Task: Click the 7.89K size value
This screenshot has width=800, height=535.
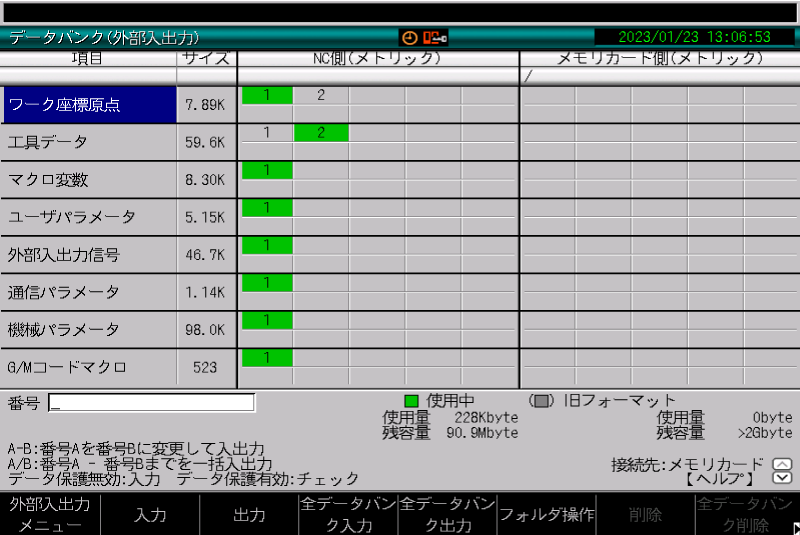Action: 205,105
